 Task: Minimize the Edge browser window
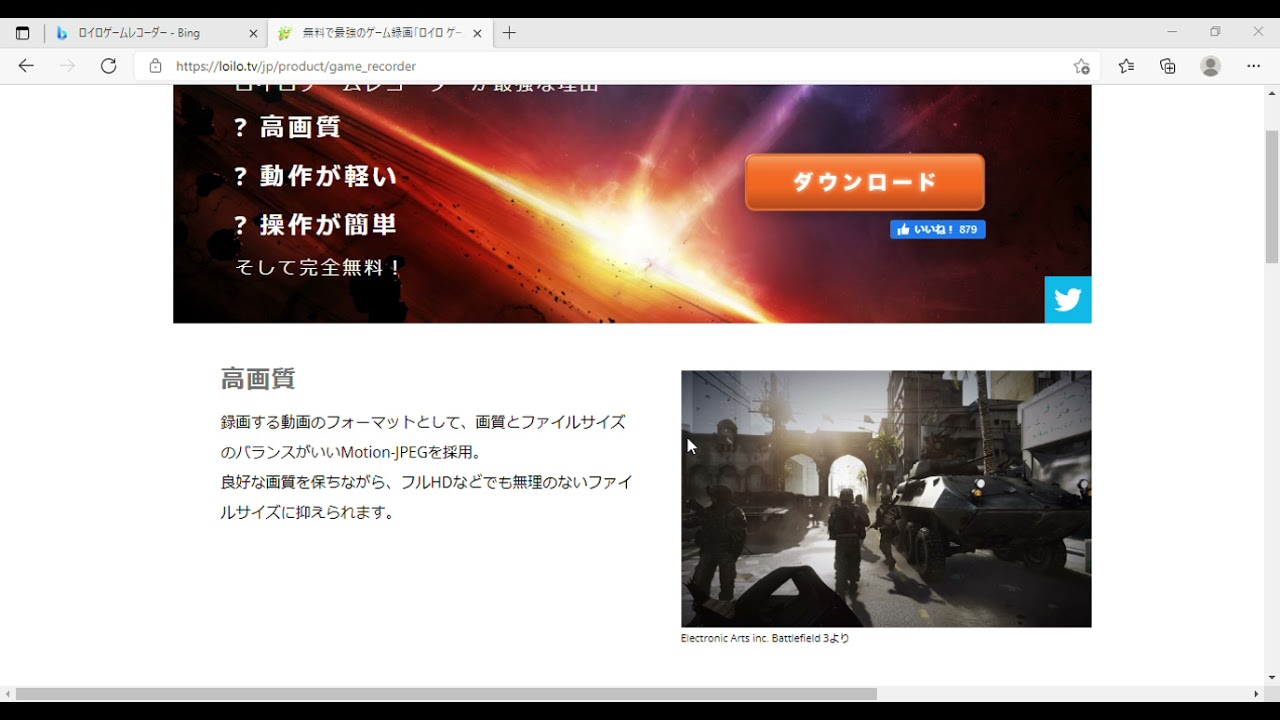coord(1172,32)
